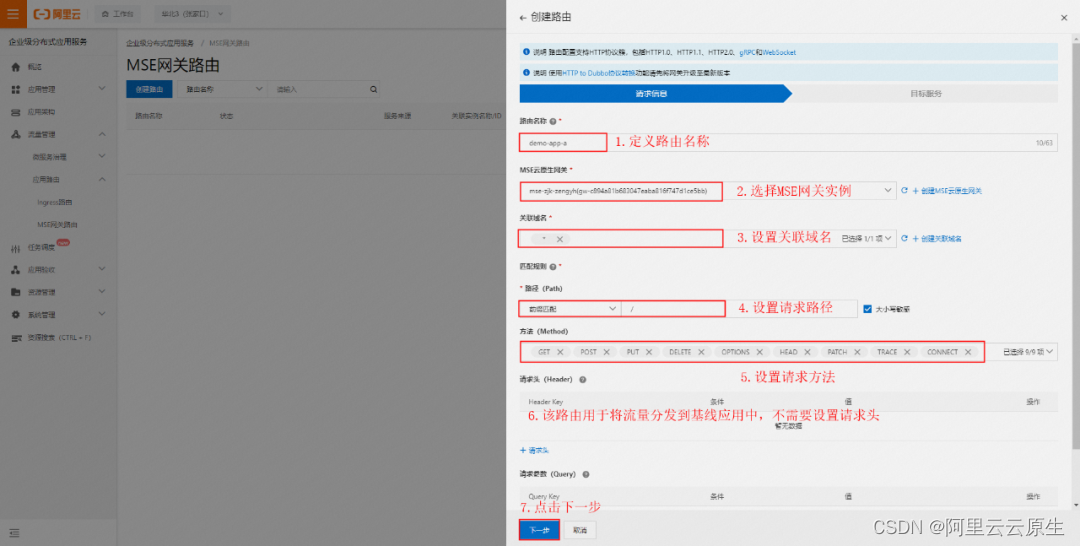
Task: Click the demo-app-a route name field
Action: [789, 143]
